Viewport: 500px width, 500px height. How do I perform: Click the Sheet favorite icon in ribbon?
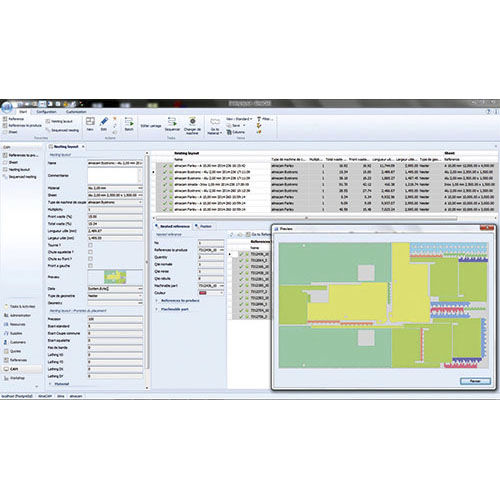pyautogui.click(x=5, y=132)
